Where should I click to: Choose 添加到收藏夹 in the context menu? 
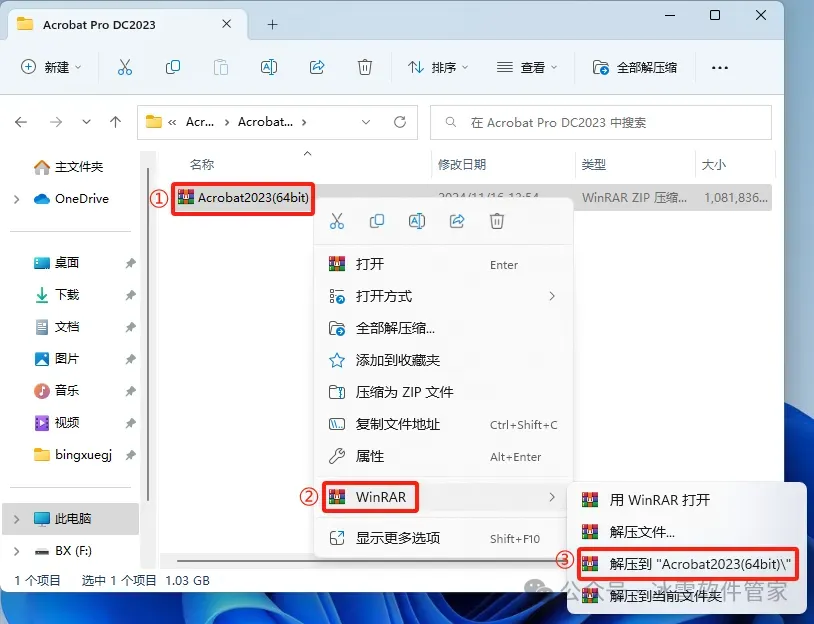pos(443,360)
